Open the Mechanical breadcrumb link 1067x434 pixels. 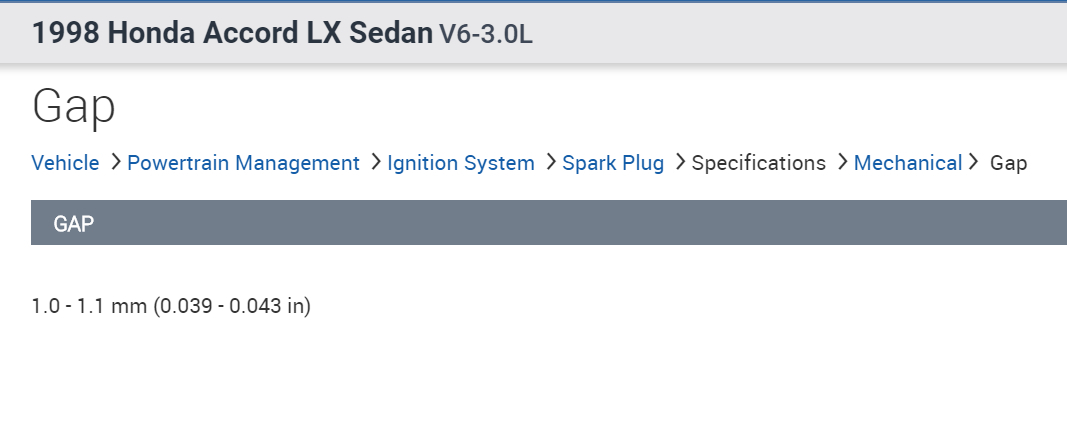point(907,163)
